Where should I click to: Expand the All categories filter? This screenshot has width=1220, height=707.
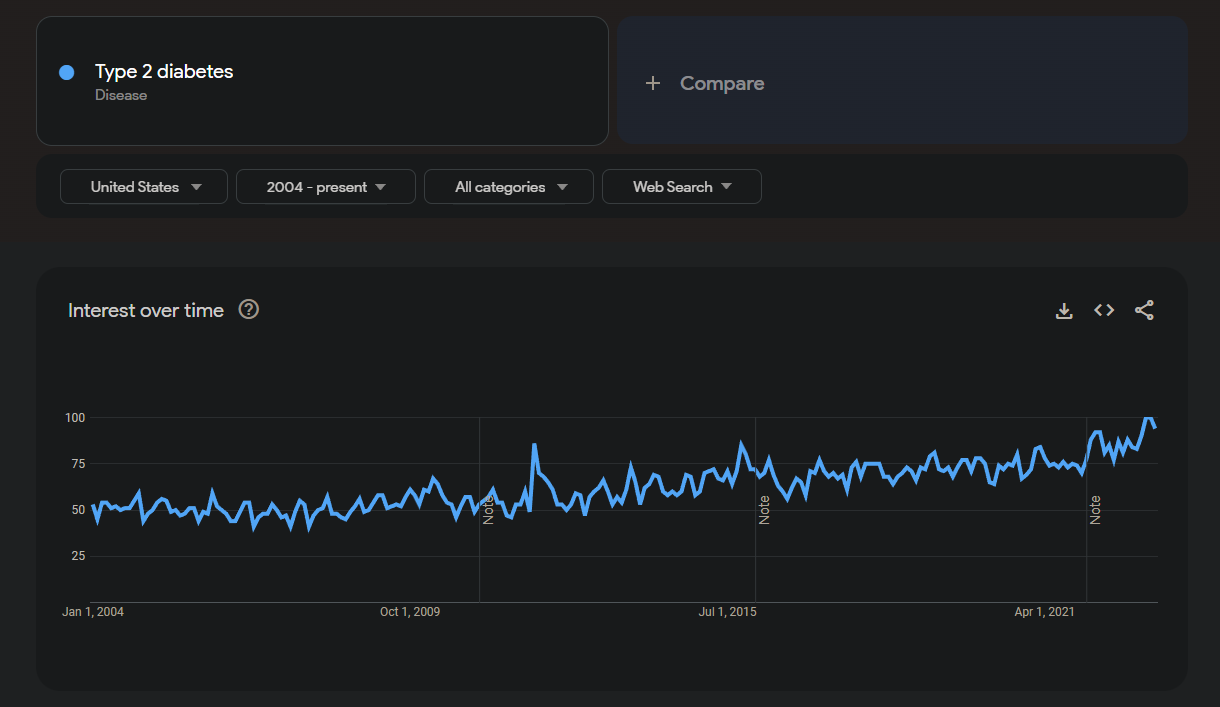click(509, 187)
